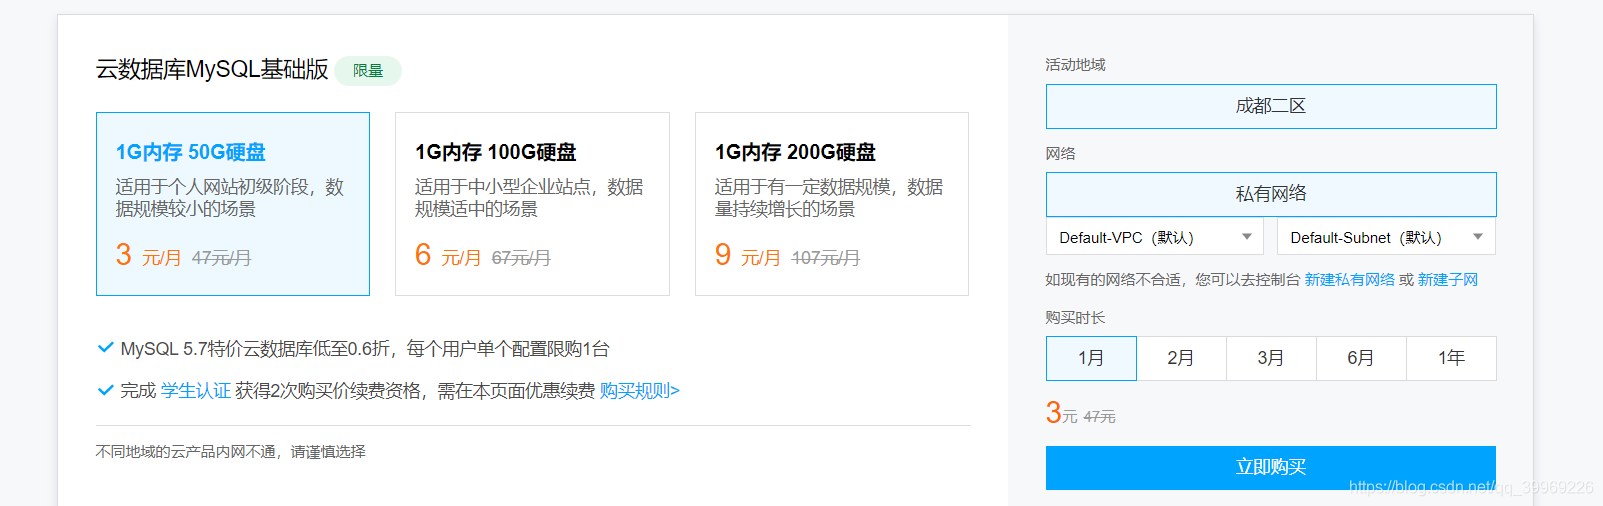Choose 成都二区 region option
This screenshot has width=1603, height=506.
pyautogui.click(x=1271, y=106)
